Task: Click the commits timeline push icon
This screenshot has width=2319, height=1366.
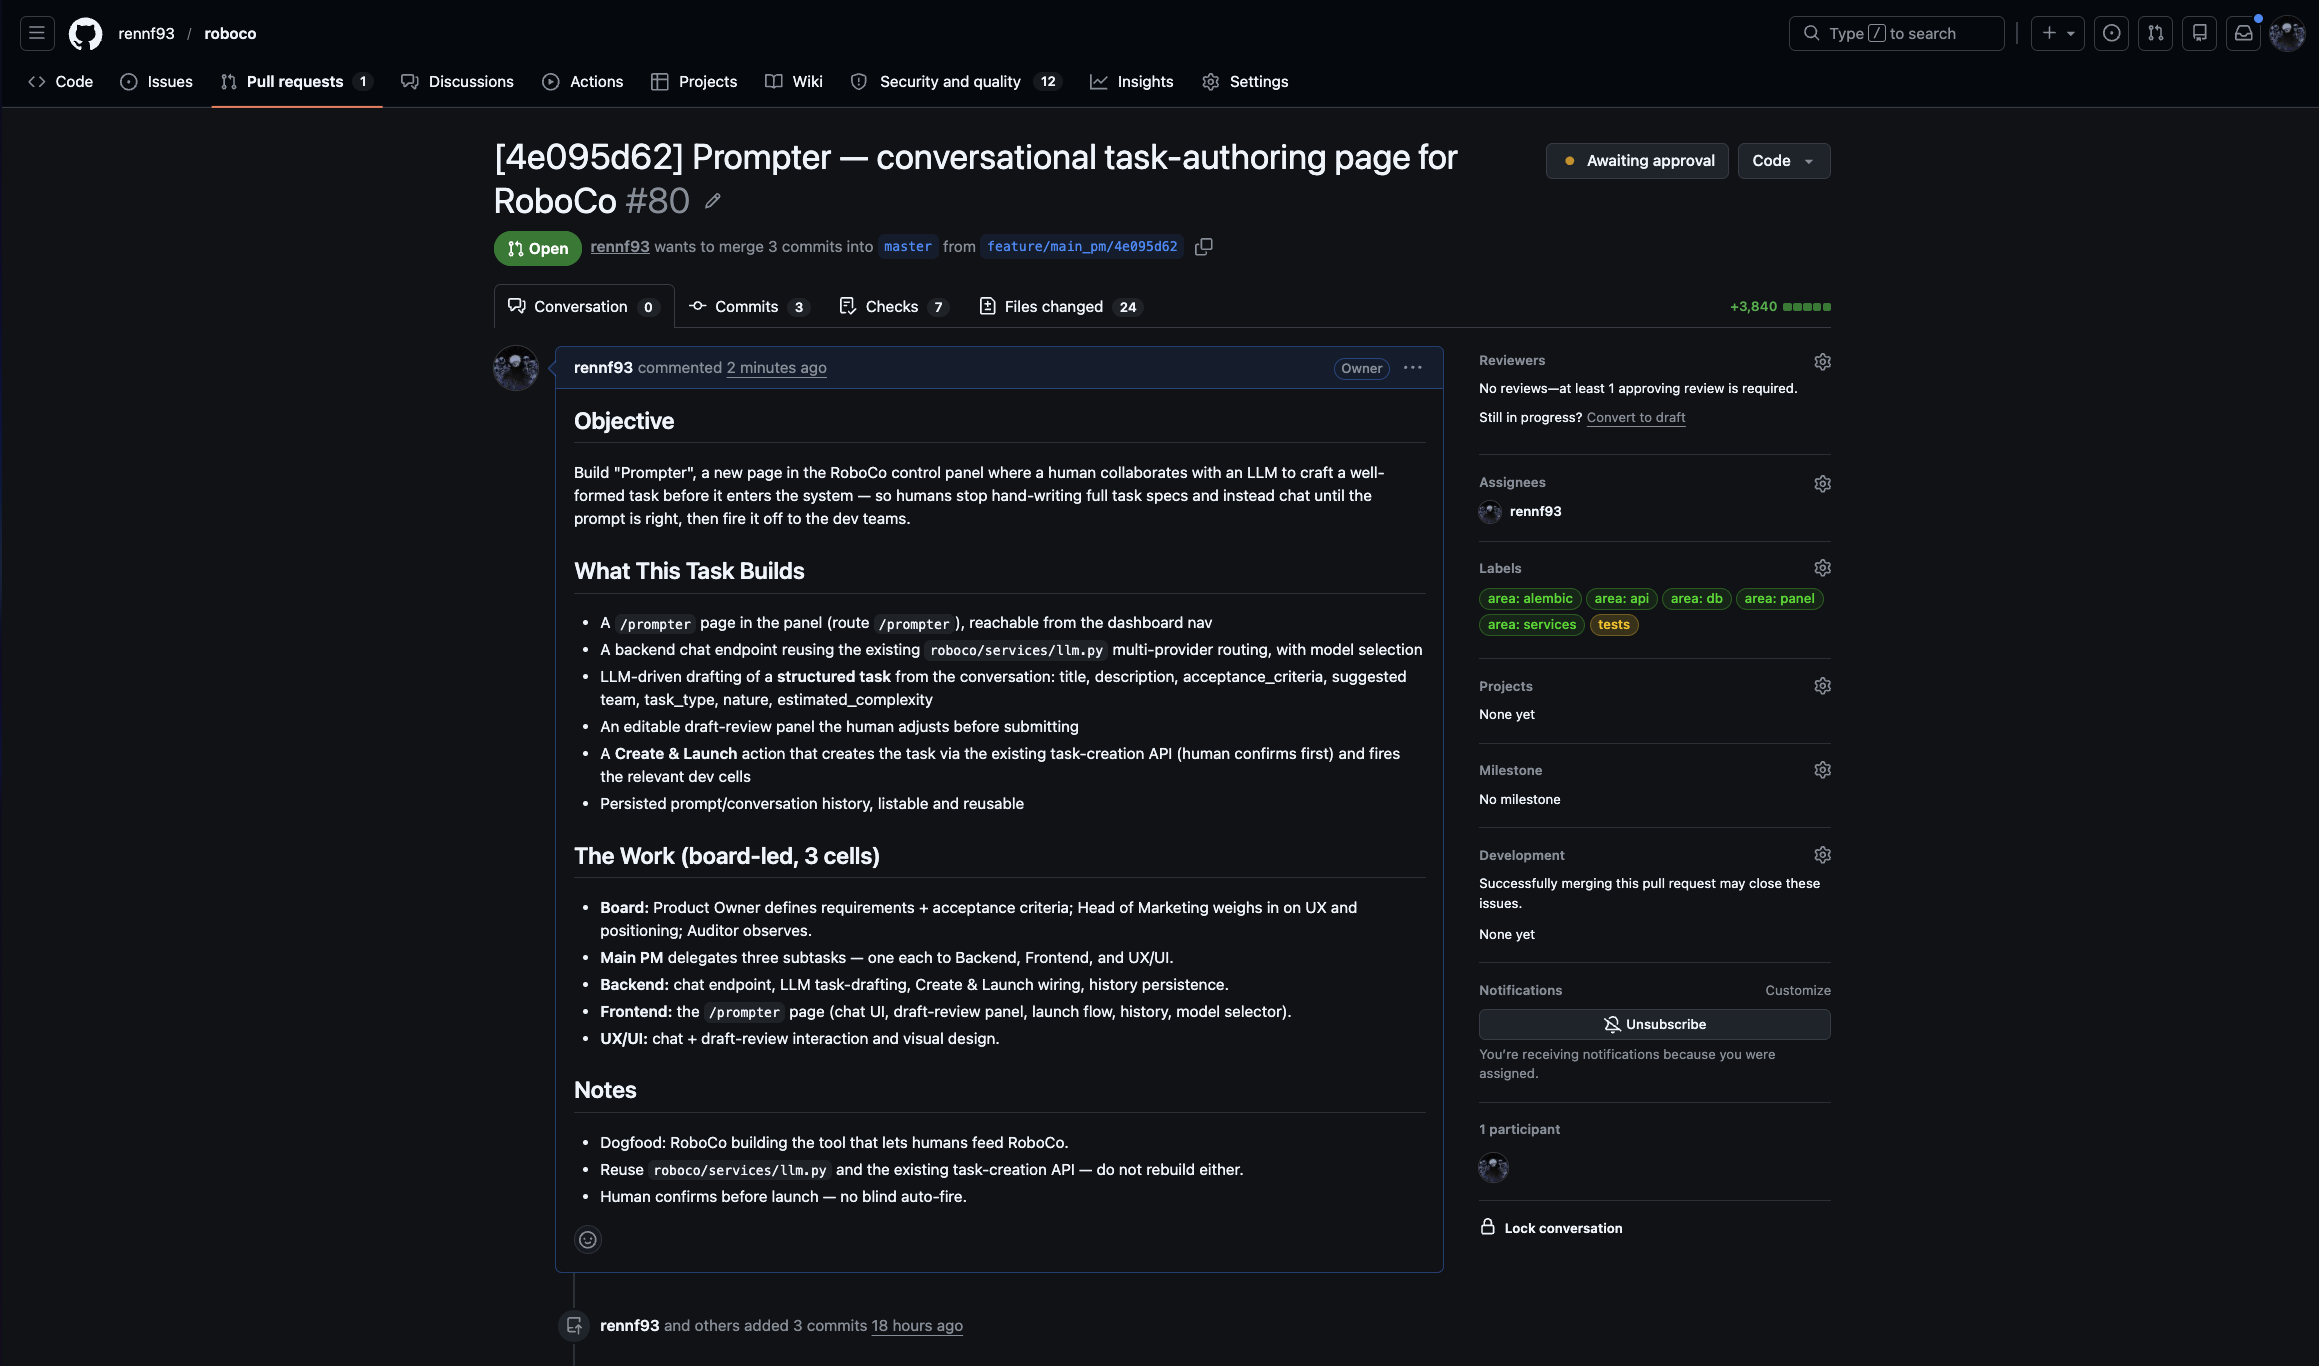Action: (574, 1325)
